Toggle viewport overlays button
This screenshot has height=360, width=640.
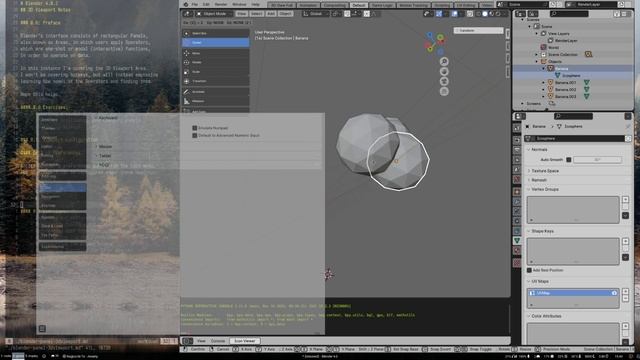(454, 13)
